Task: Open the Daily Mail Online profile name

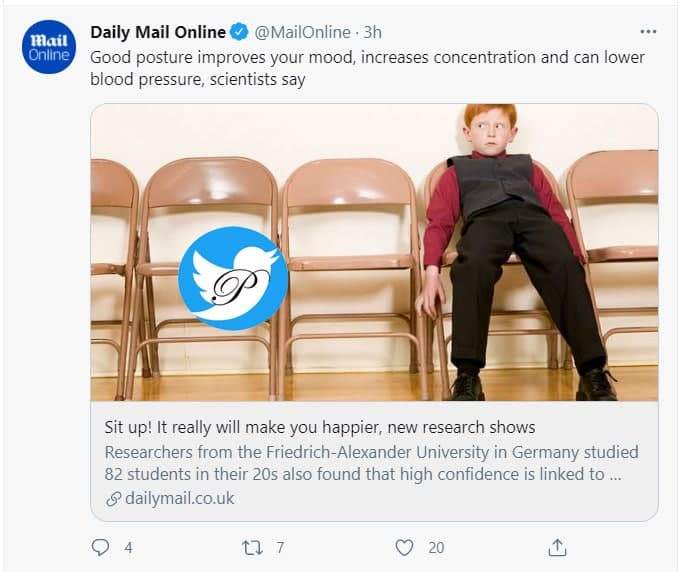Action: [x=158, y=32]
